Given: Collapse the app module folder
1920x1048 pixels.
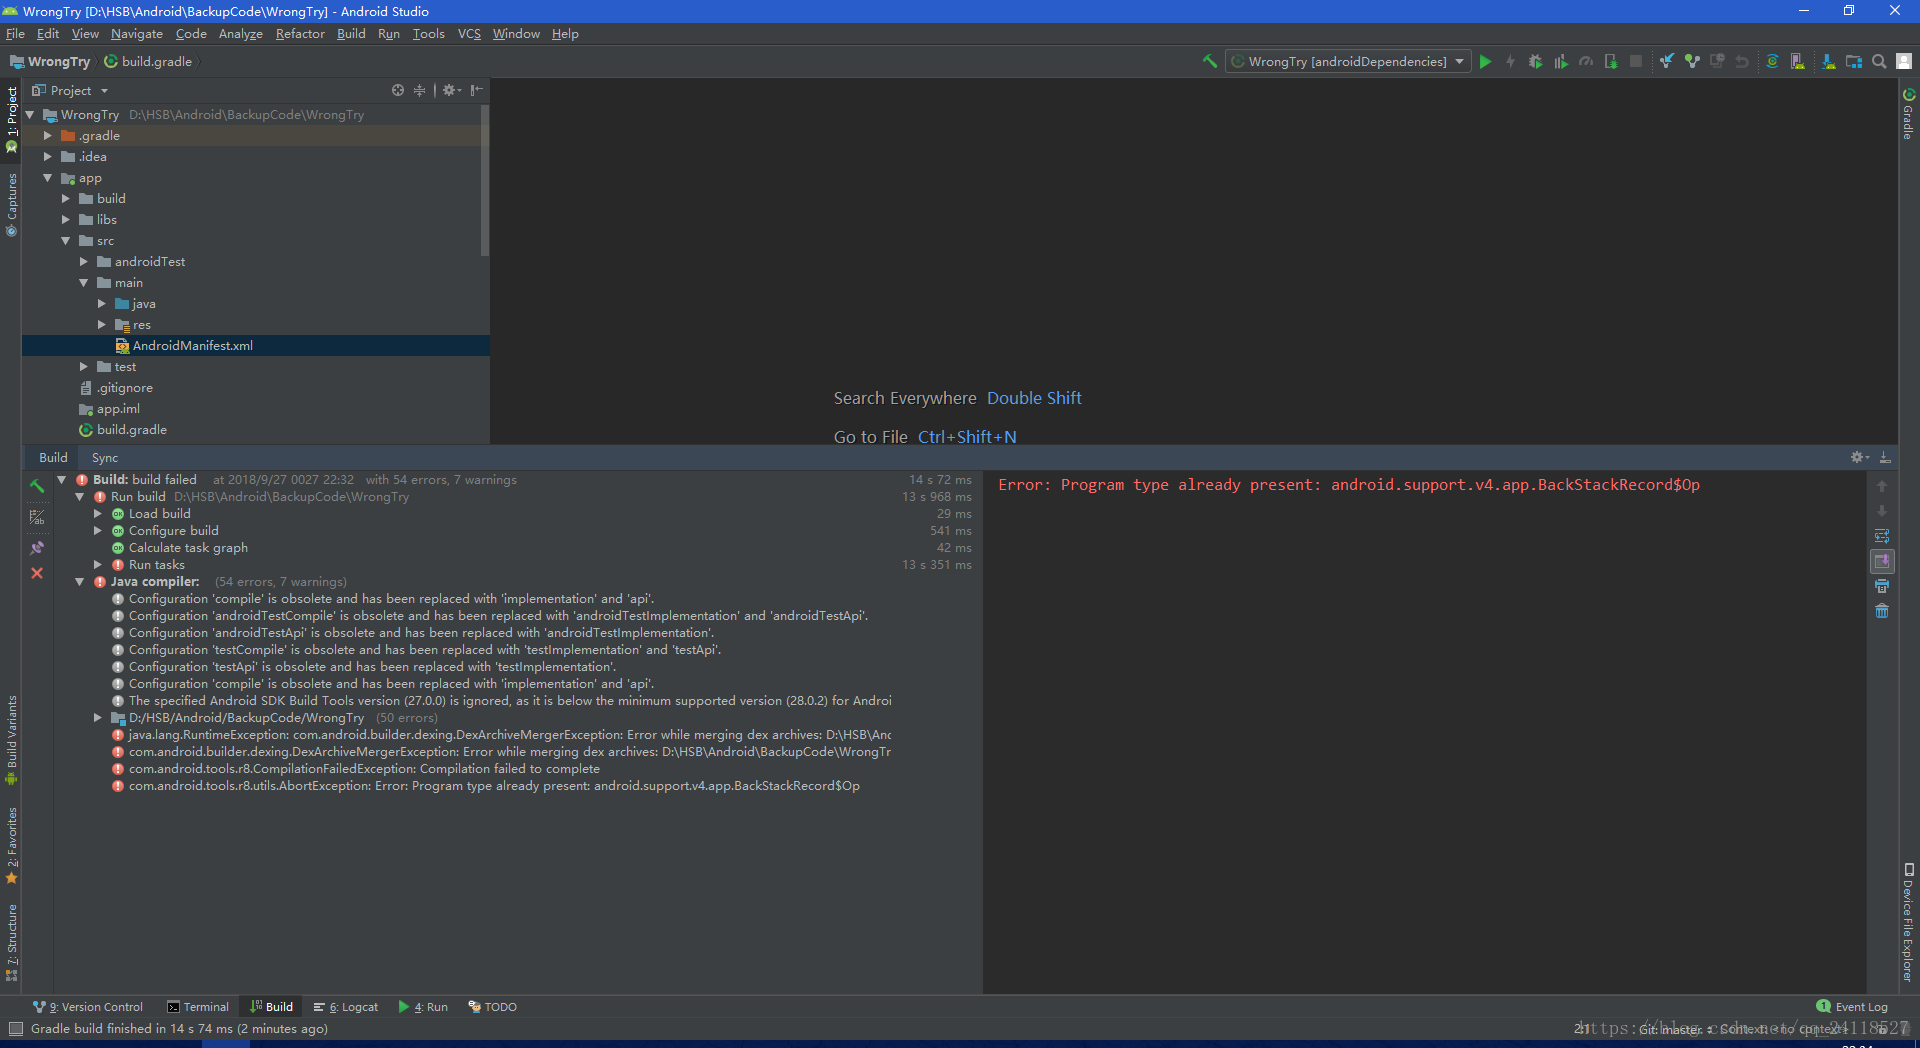Looking at the screenshot, I should [47, 177].
